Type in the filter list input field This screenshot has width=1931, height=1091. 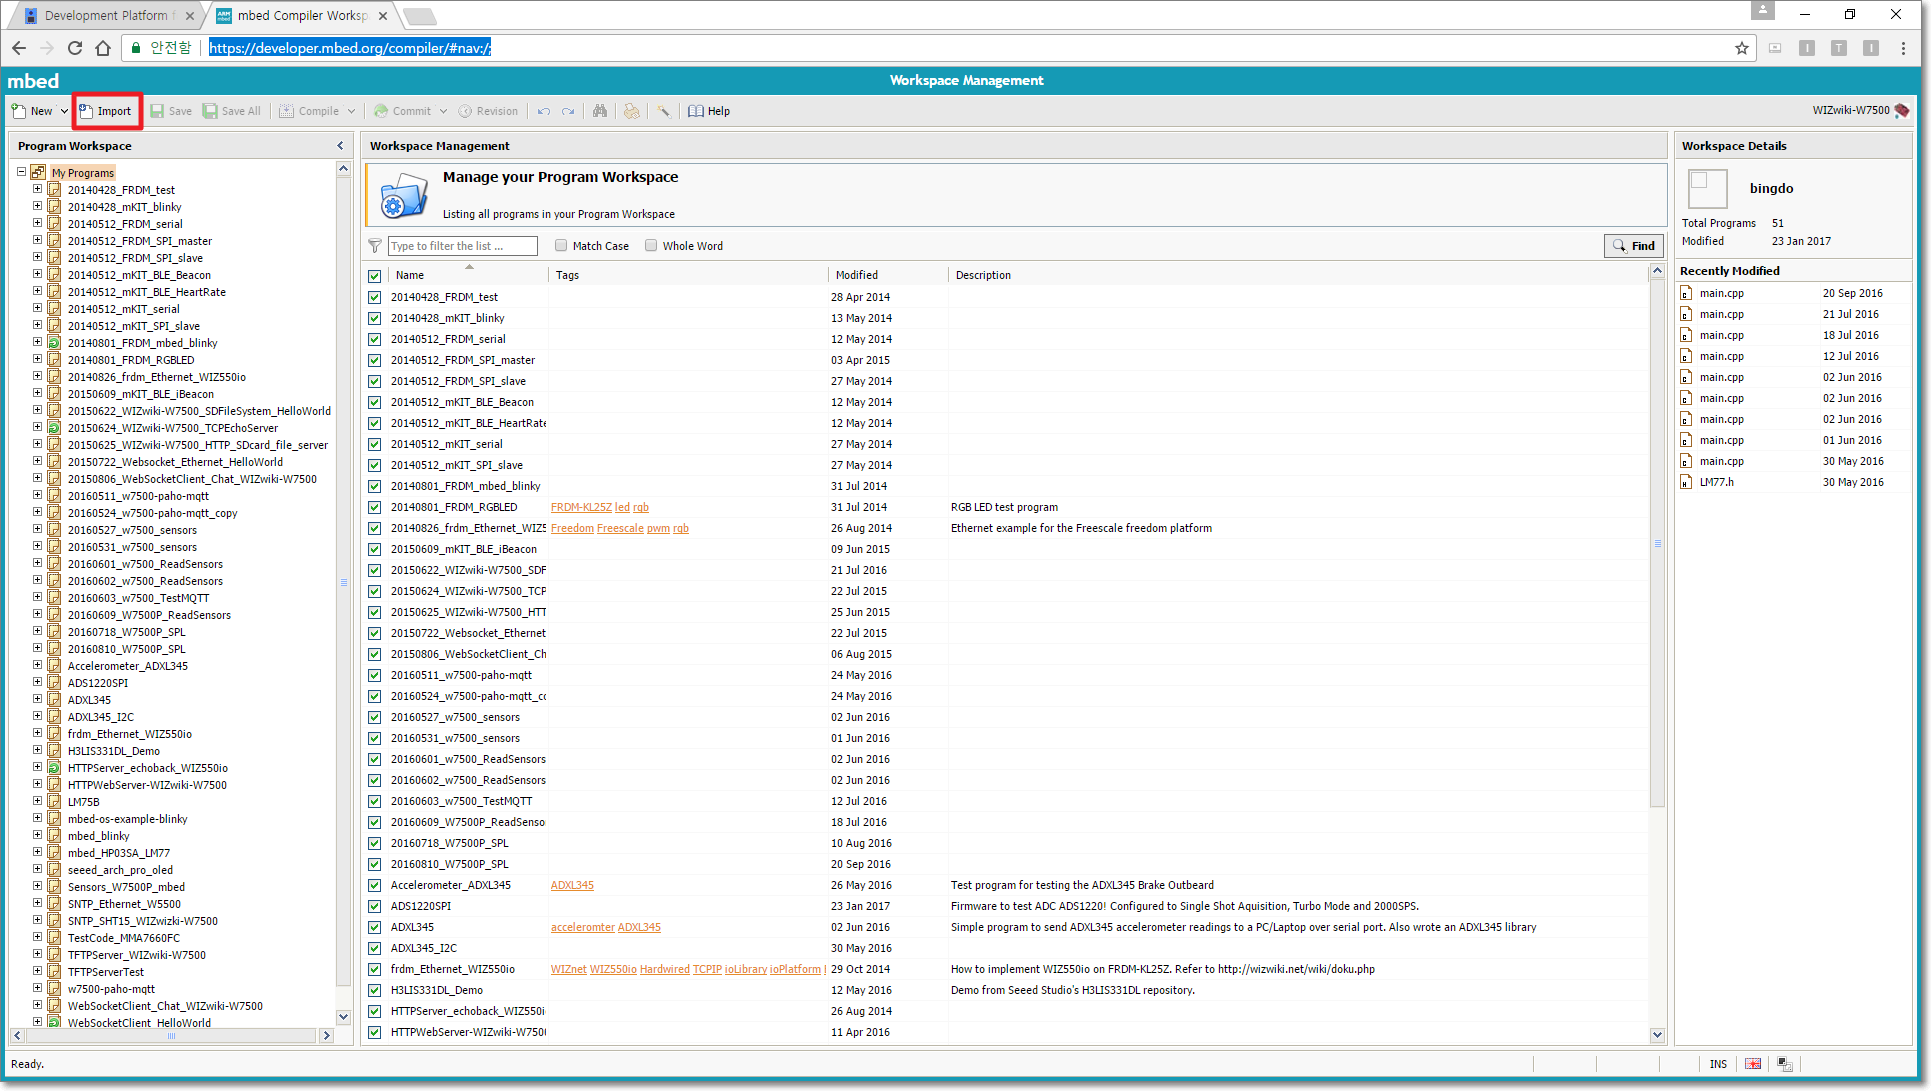463,245
